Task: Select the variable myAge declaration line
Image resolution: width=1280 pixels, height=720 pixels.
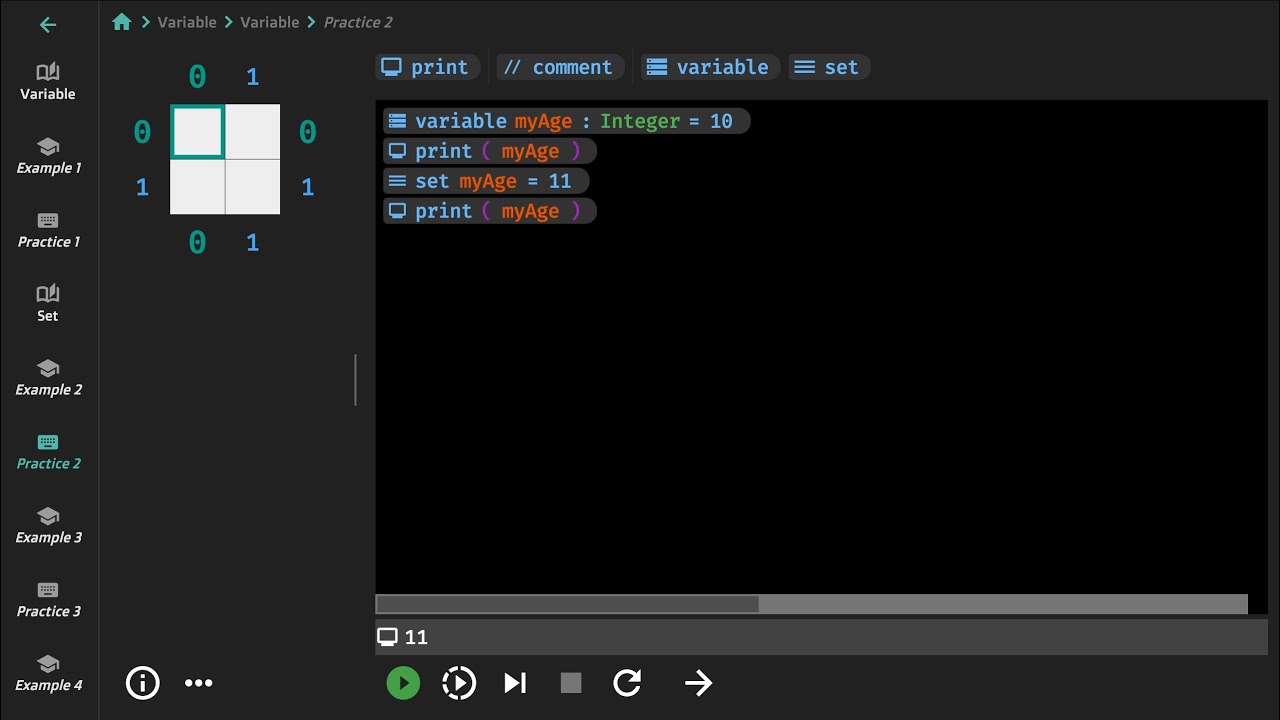Action: [x=566, y=121]
